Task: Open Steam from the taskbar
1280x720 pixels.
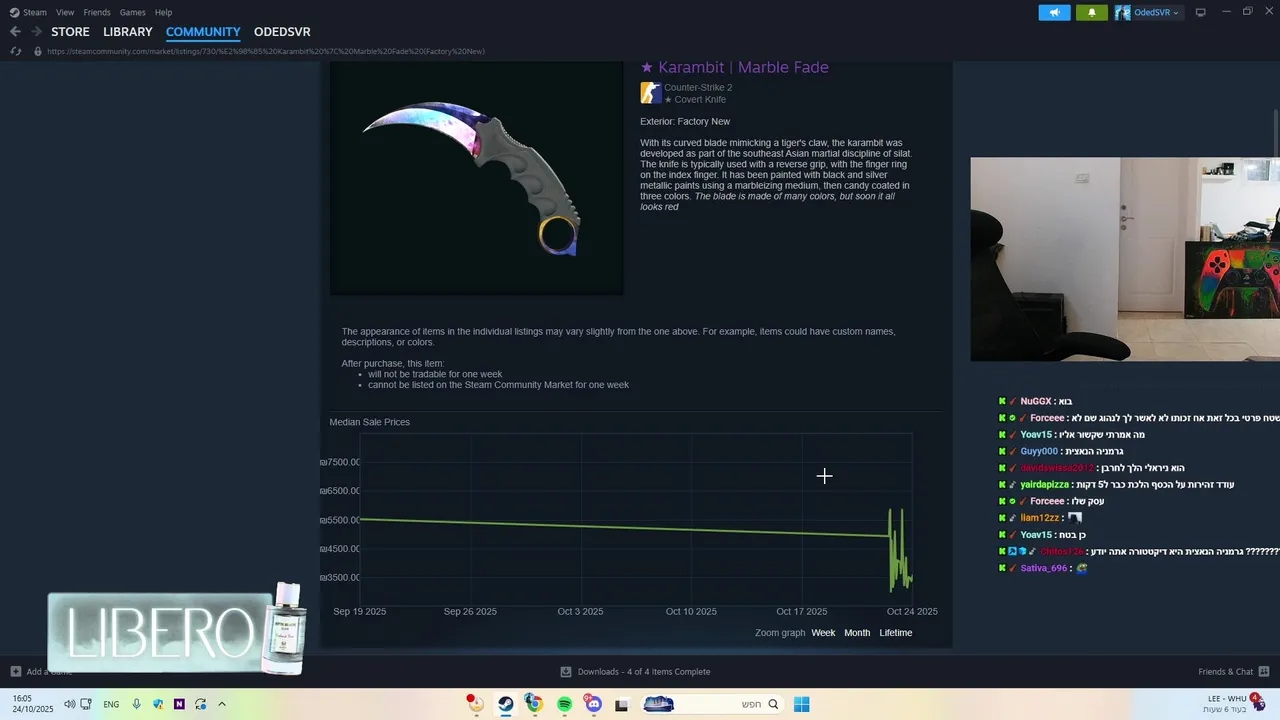Action: click(x=506, y=704)
